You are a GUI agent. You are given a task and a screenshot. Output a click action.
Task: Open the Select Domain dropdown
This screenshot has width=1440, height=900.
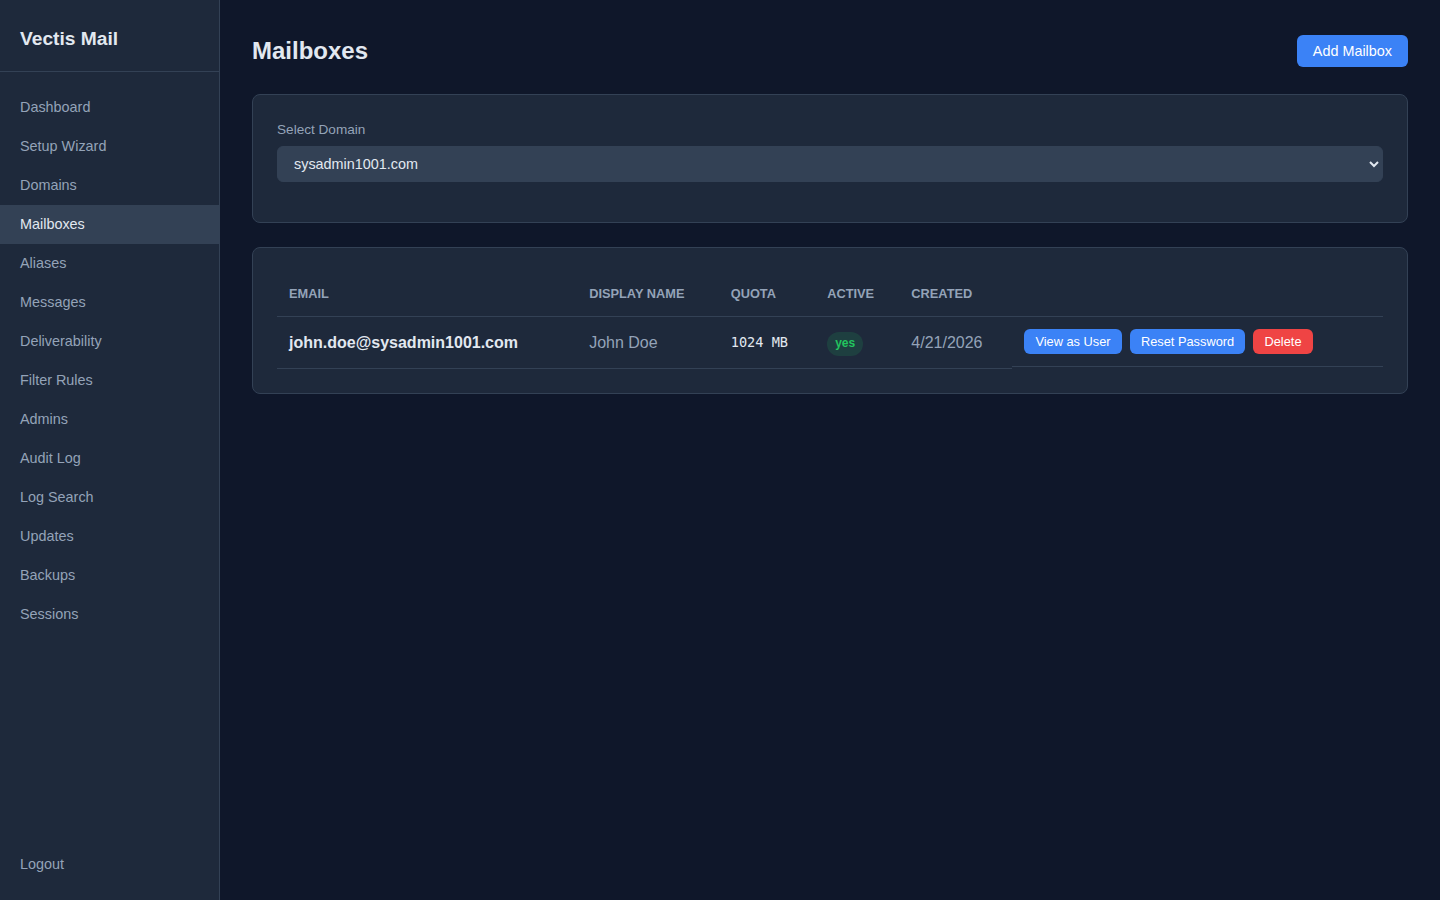pyautogui.click(x=829, y=164)
